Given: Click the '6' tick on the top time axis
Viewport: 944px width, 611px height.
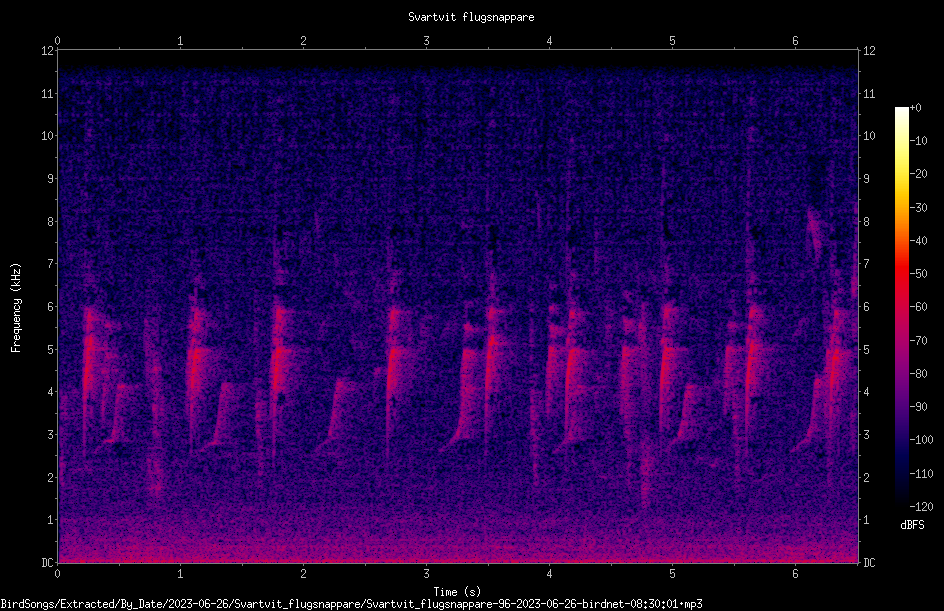Looking at the screenshot, I should click(795, 41).
